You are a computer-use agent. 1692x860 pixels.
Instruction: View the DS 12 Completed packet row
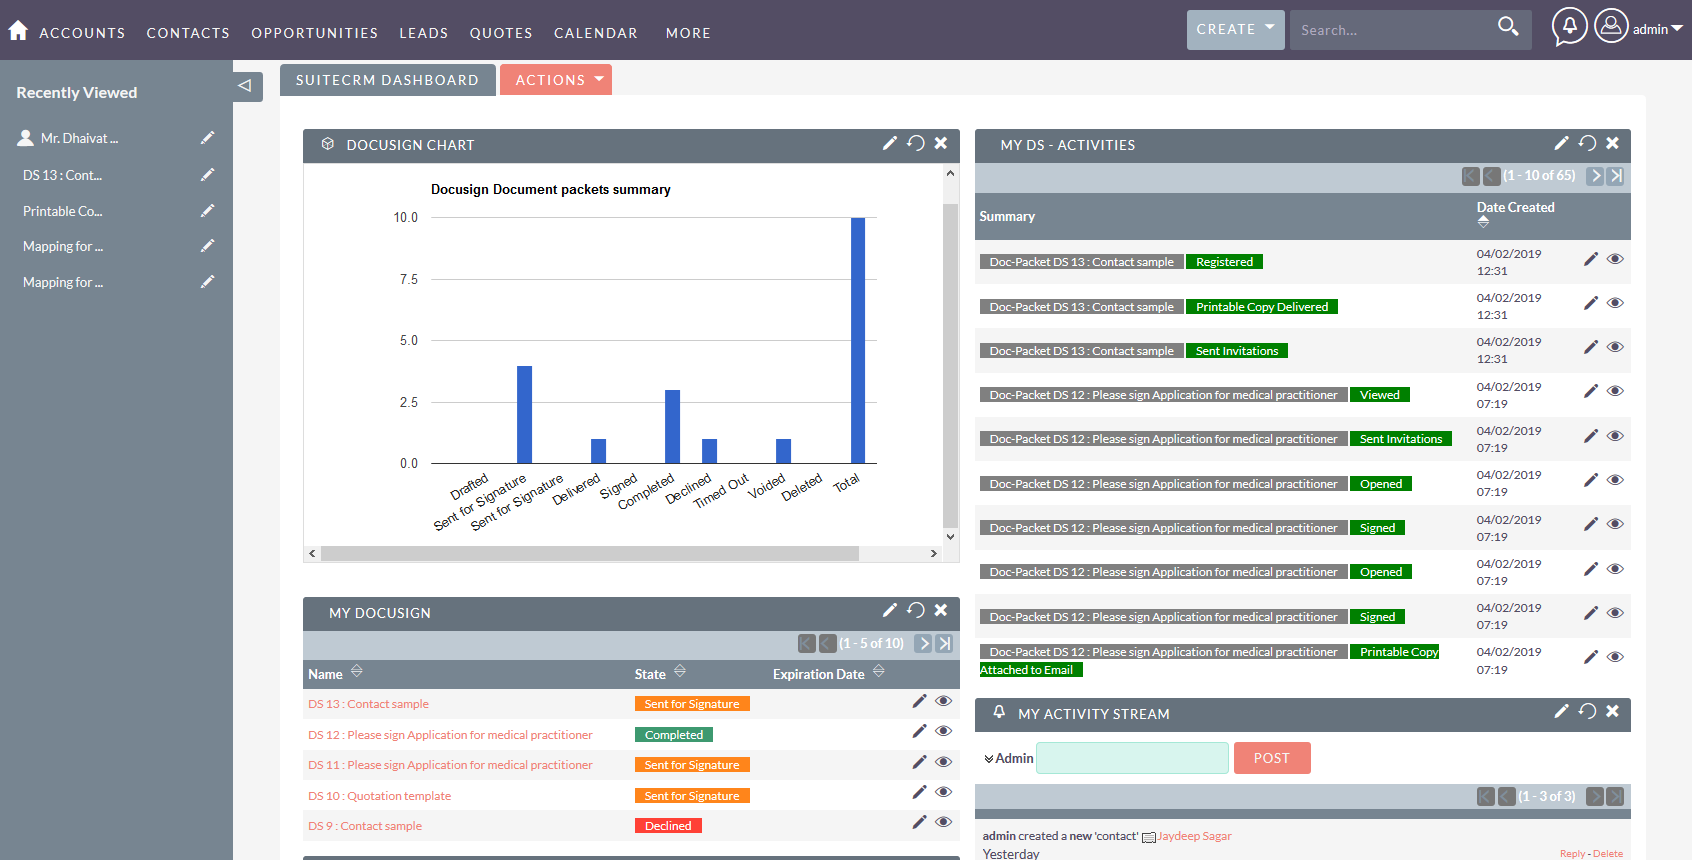pos(943,731)
